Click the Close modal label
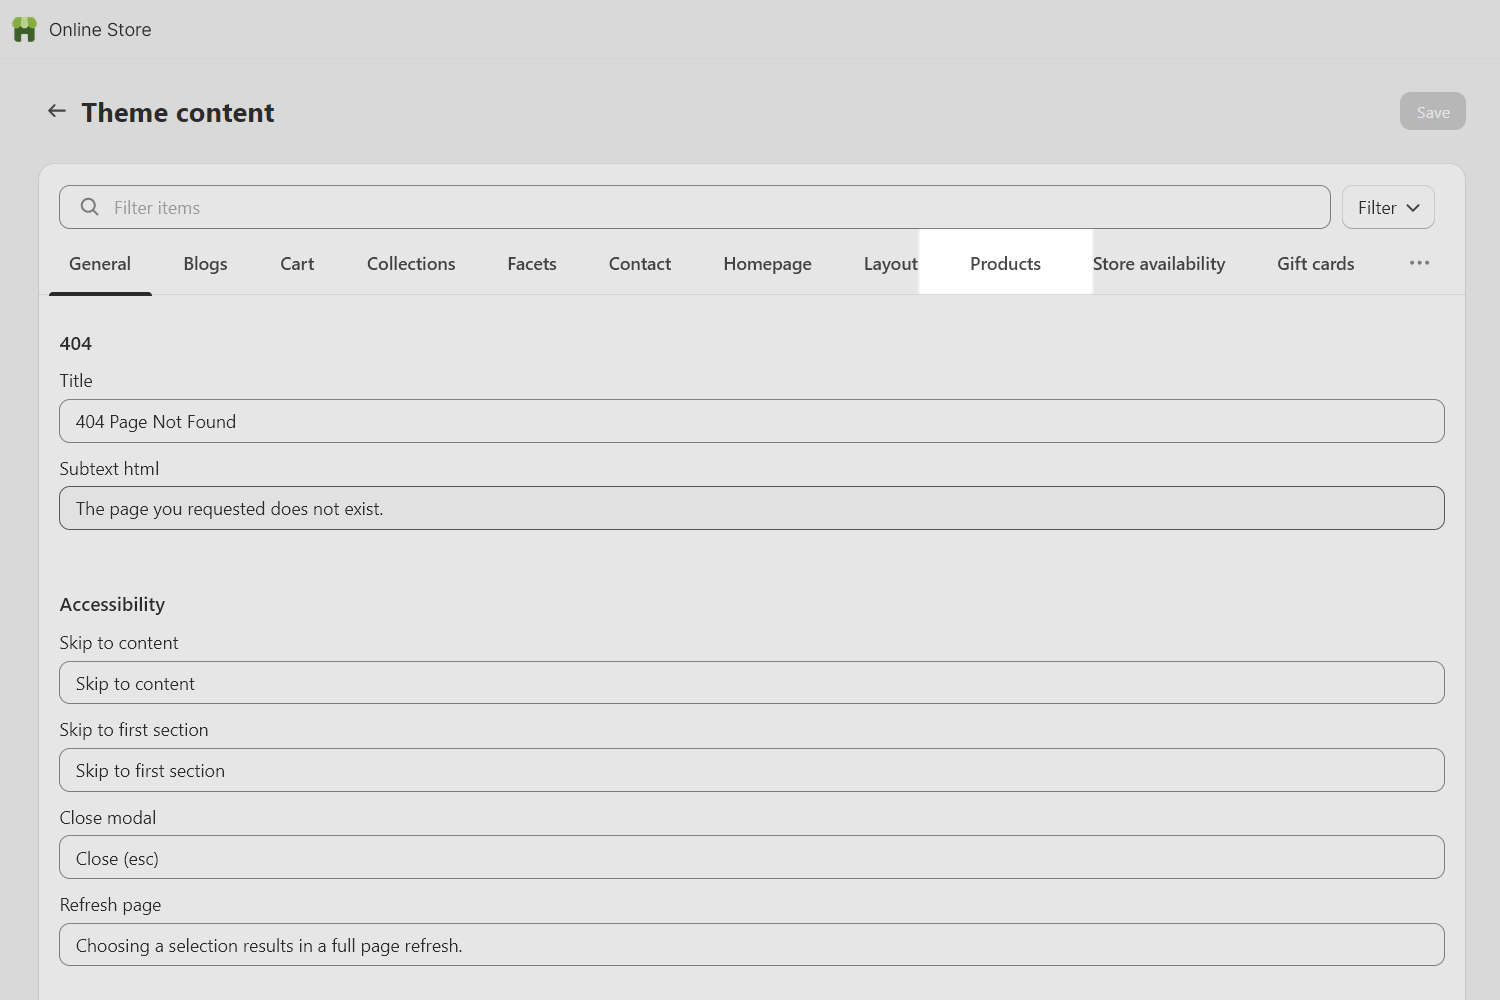1500x1000 pixels. point(108,818)
